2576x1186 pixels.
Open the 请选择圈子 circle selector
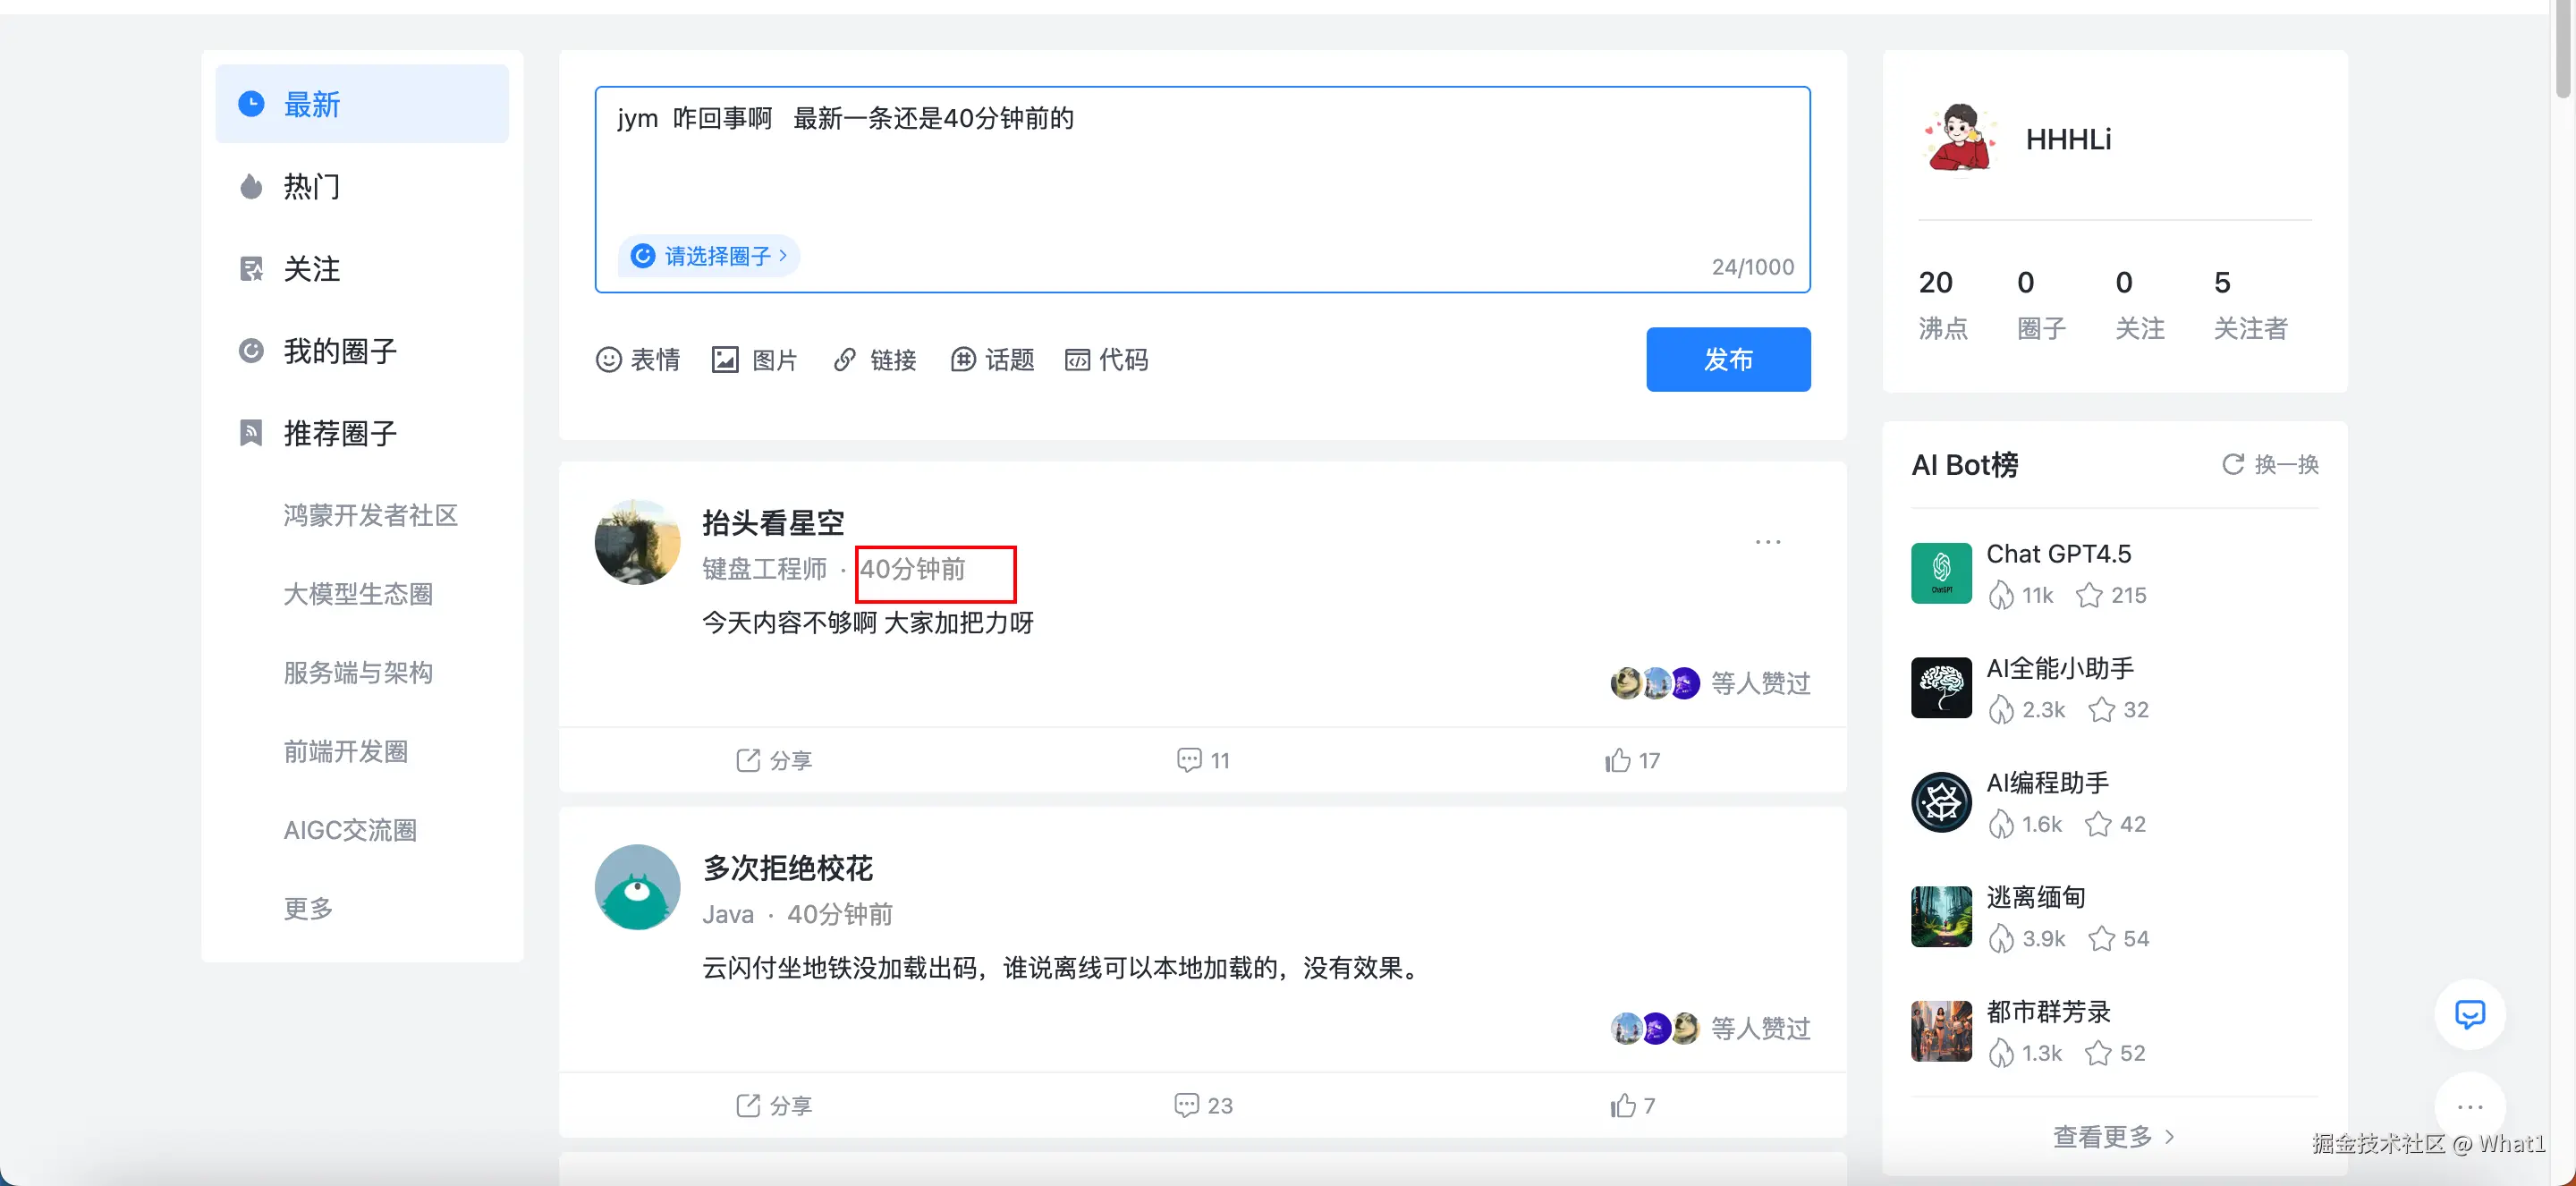710,256
